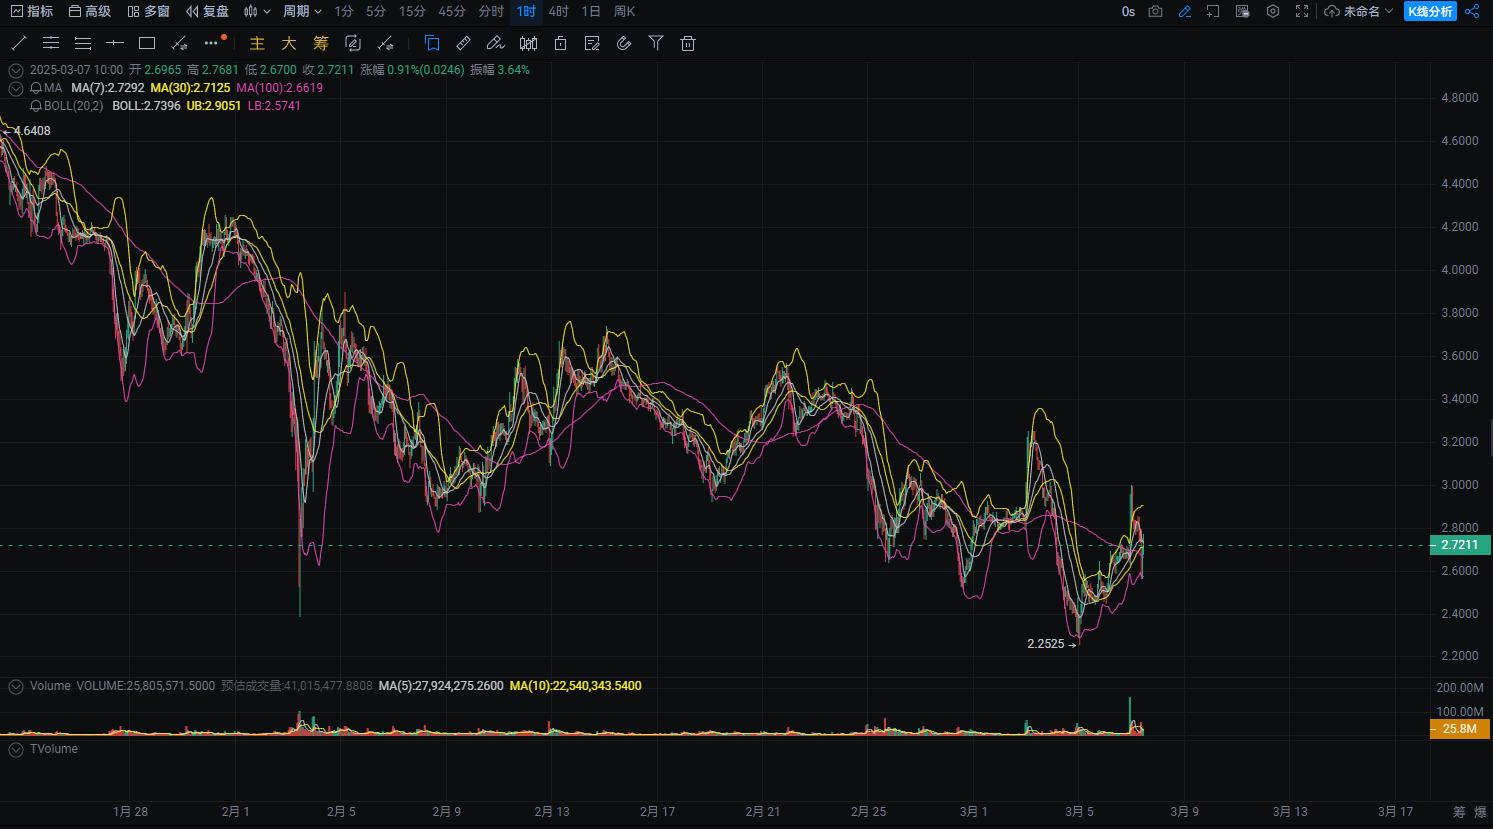The height and width of the screenshot is (829, 1493).
Task: Toggle the BOLL indicator alert bell
Action: tap(36, 106)
